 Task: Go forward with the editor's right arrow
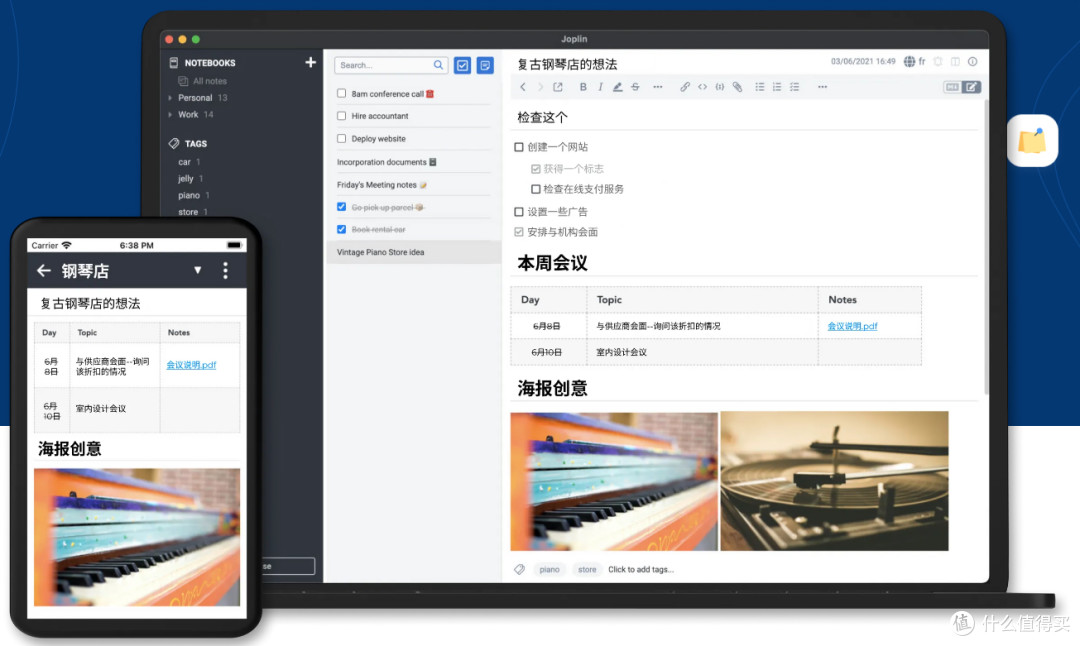click(541, 87)
